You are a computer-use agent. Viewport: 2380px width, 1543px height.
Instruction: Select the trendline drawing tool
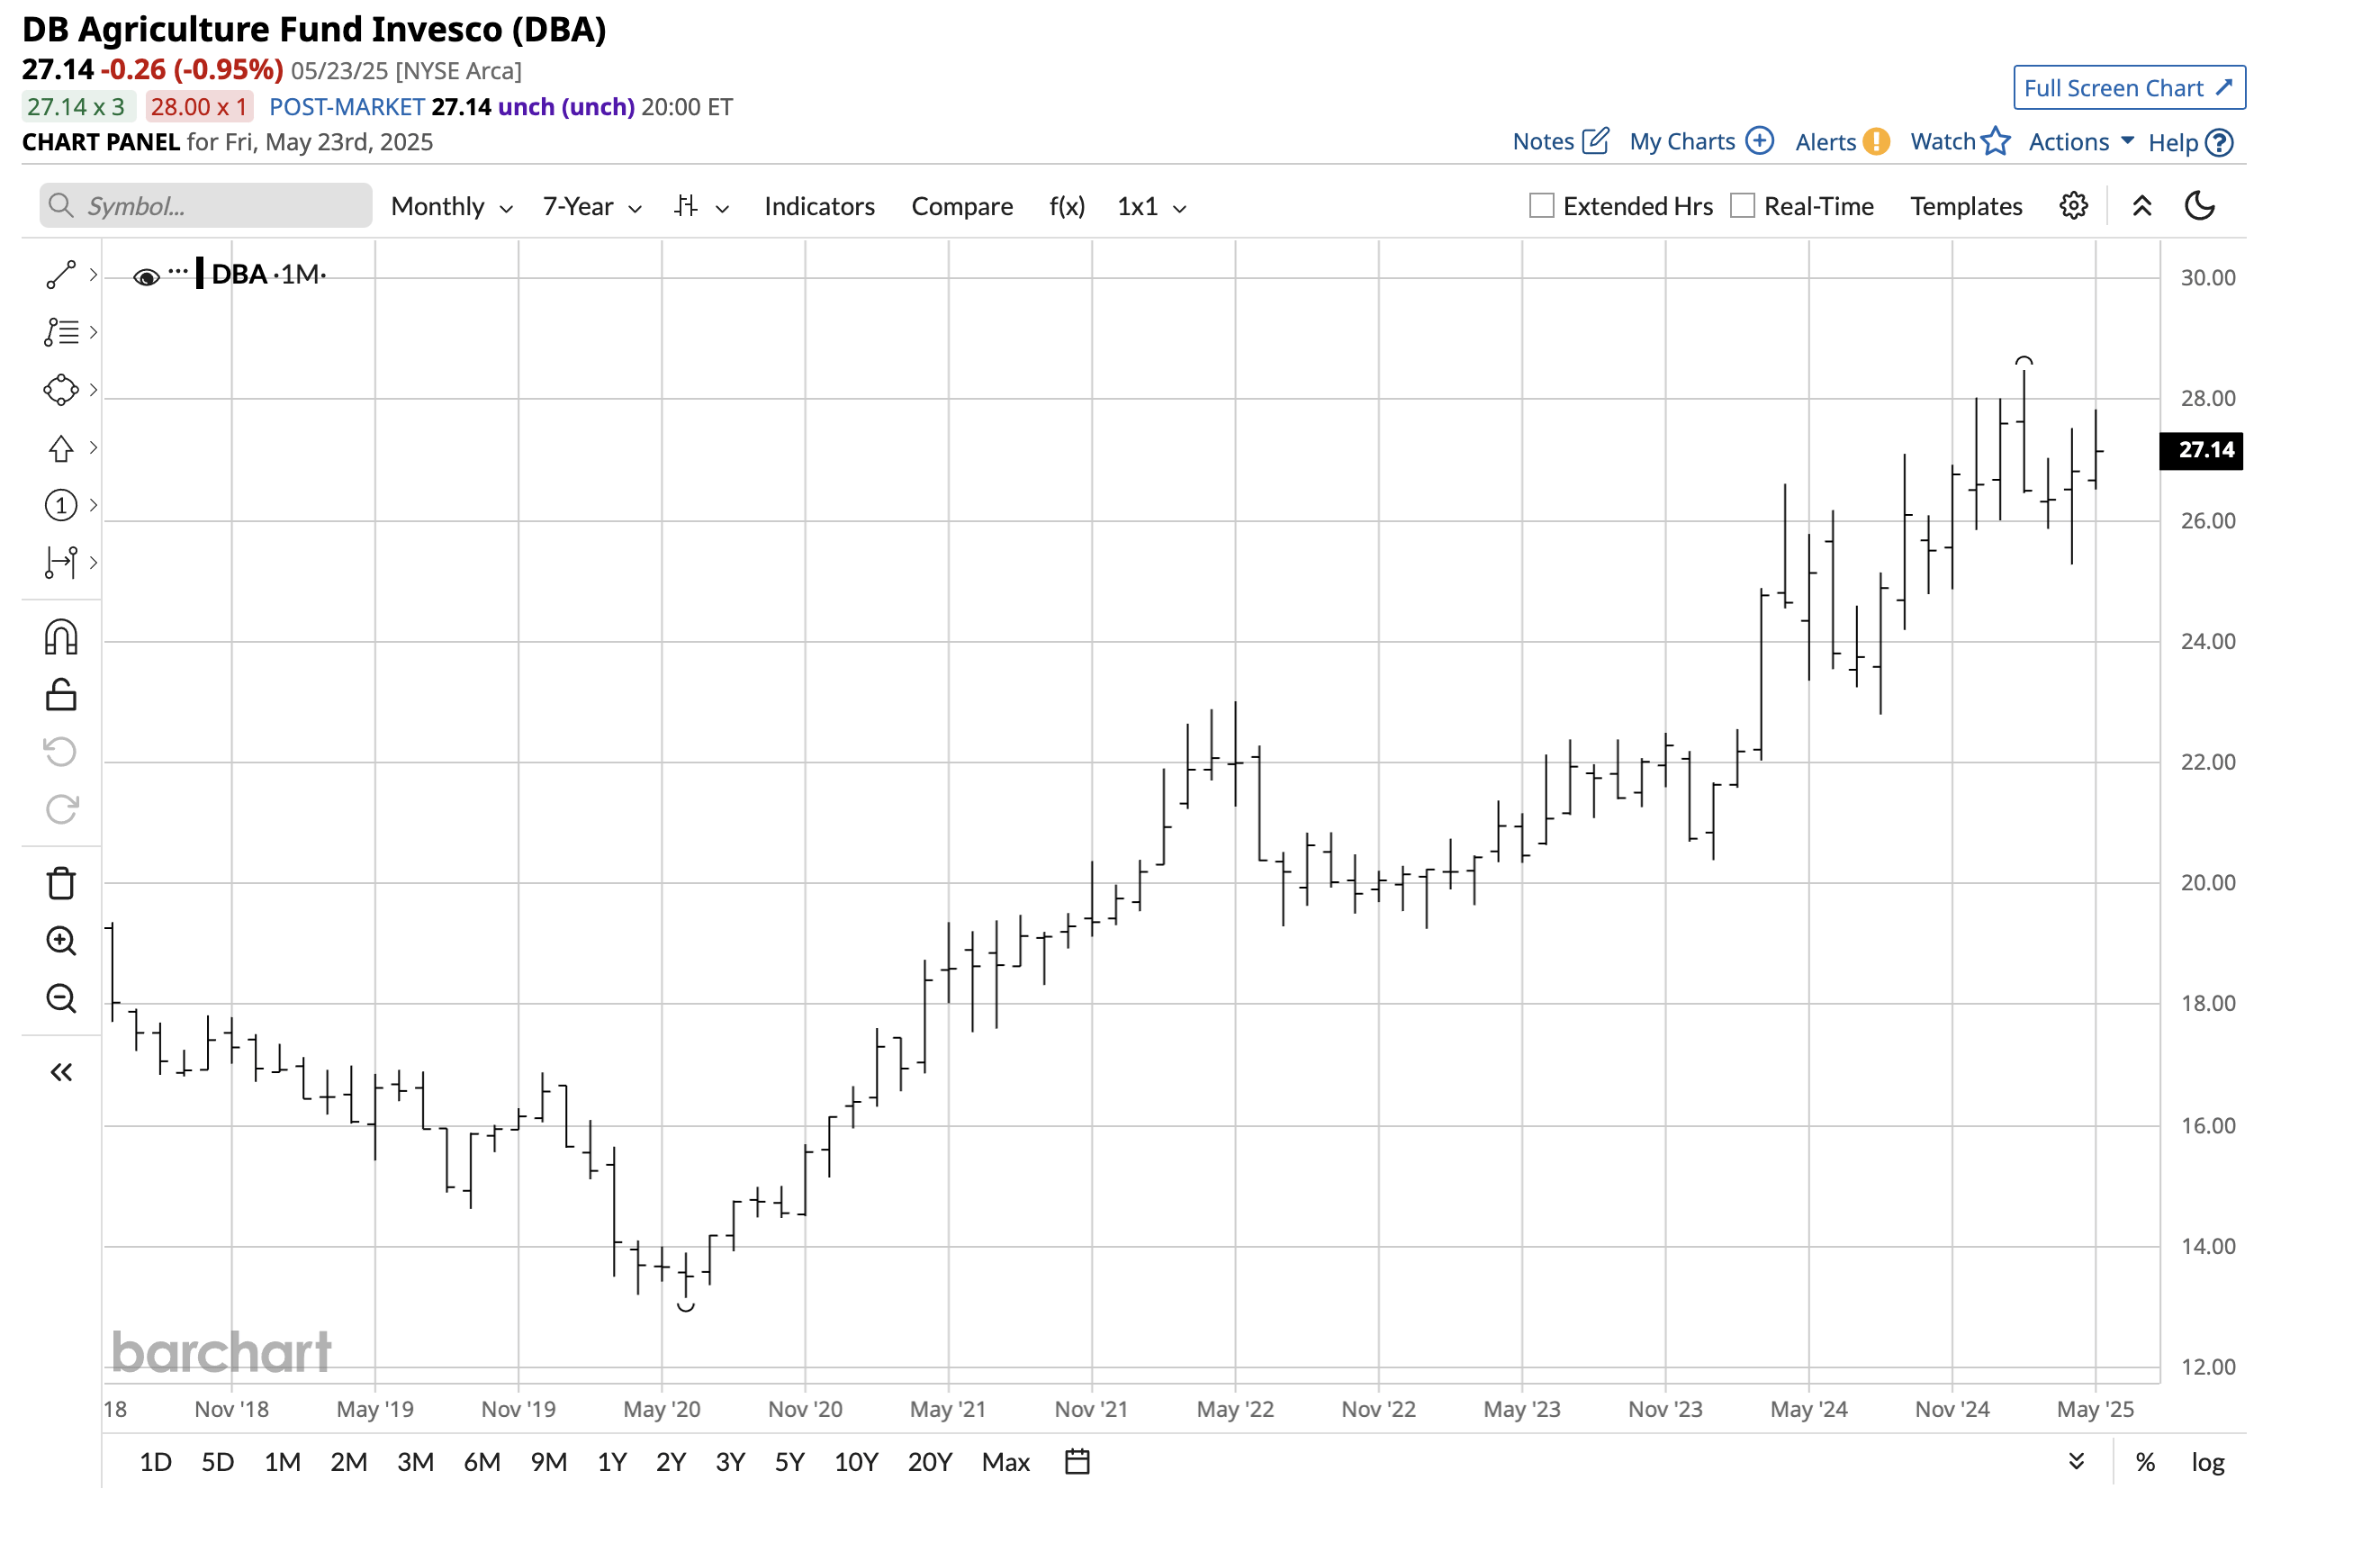point(62,274)
